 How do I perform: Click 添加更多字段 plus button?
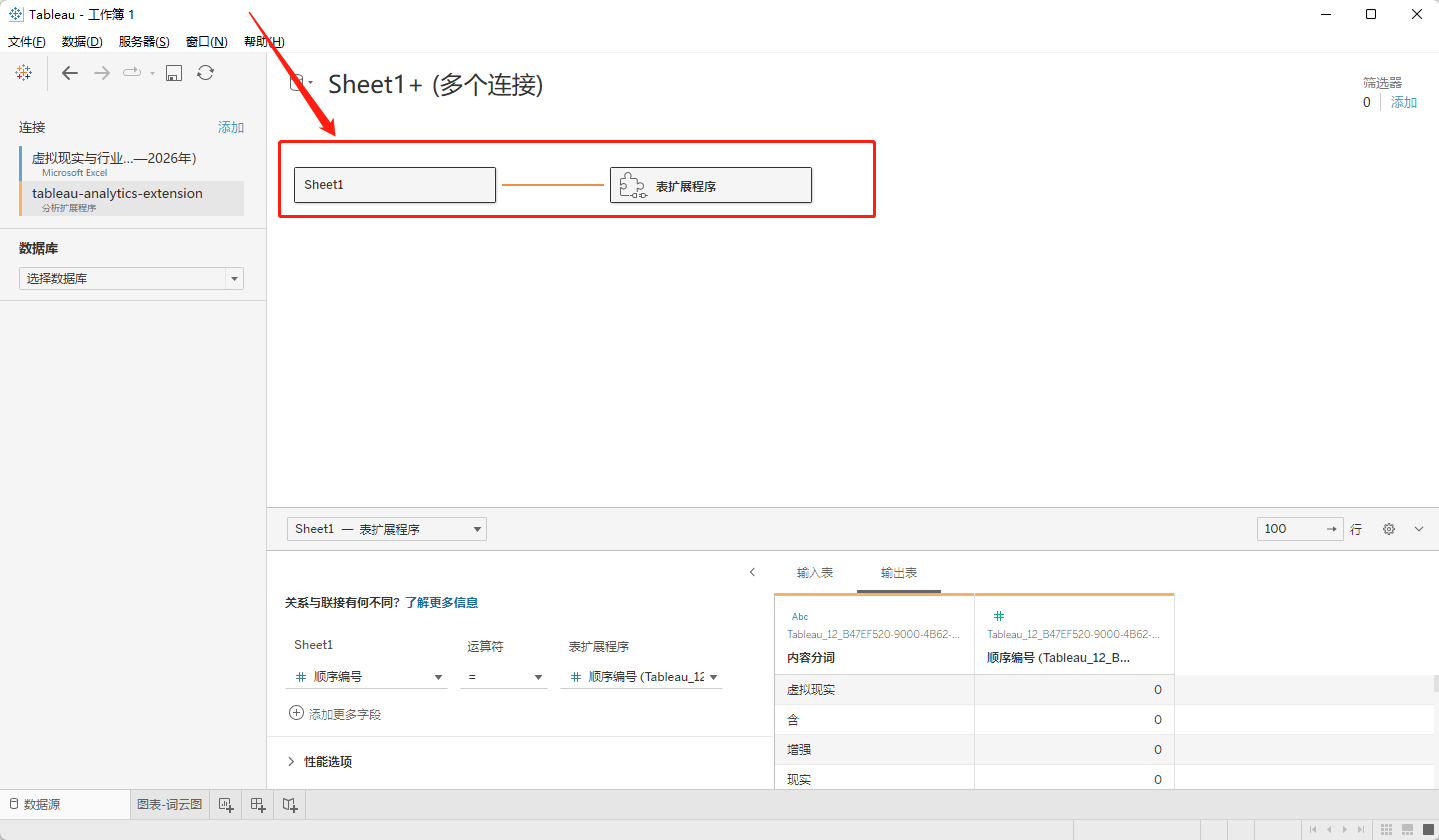(x=296, y=714)
